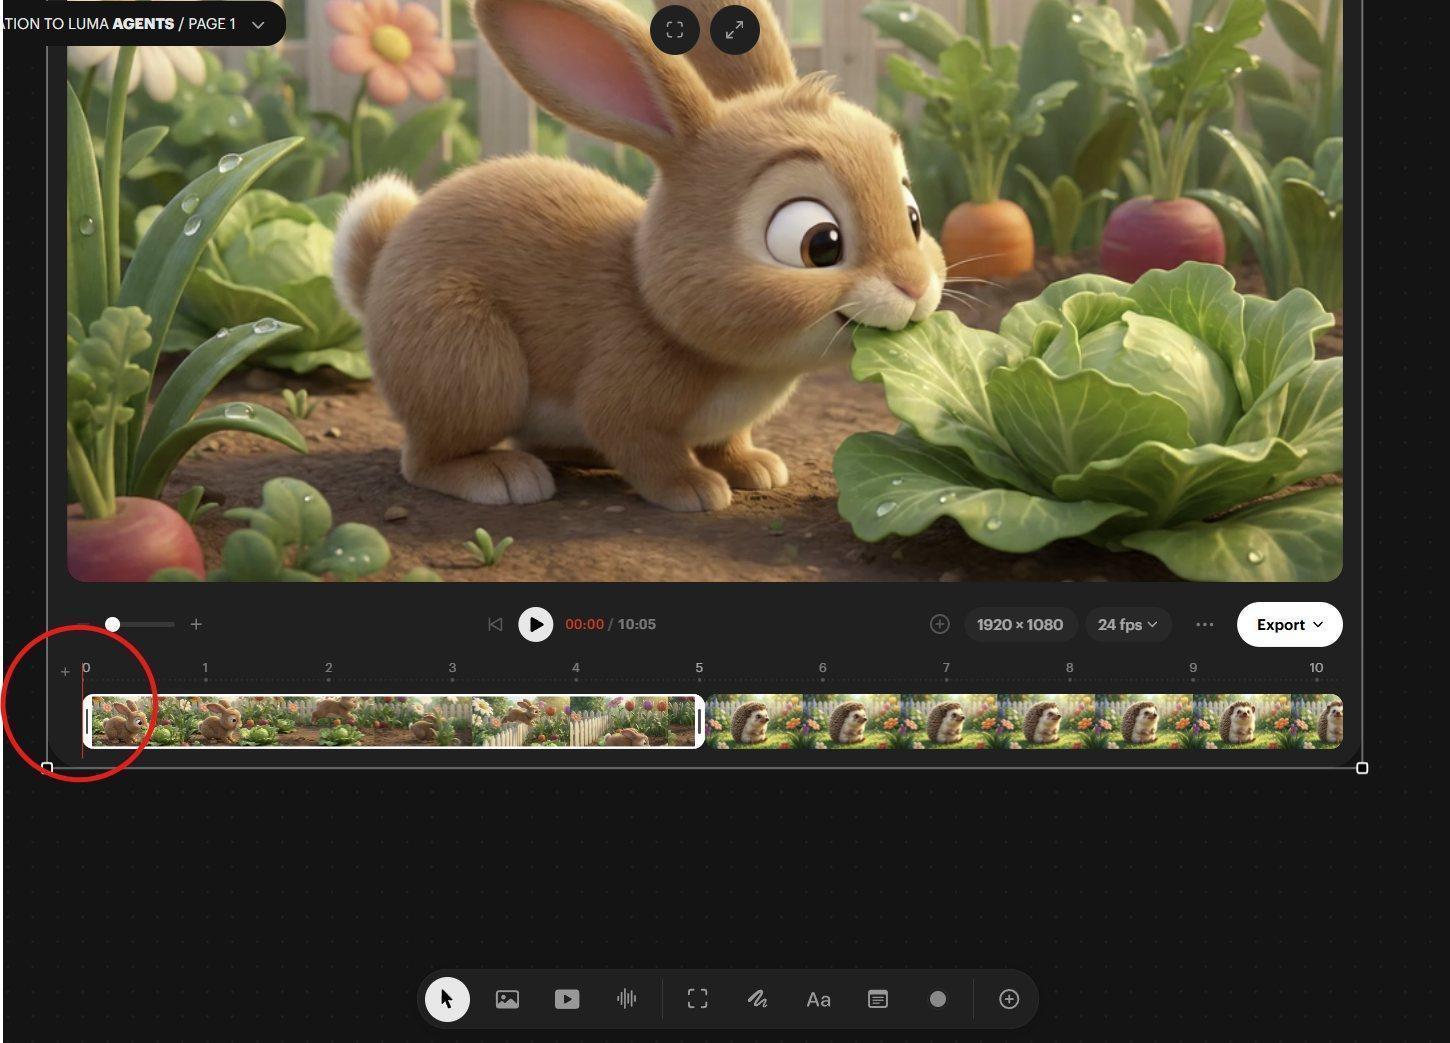Expand the Luma Agents / Page 1 breadcrumb

258,24
